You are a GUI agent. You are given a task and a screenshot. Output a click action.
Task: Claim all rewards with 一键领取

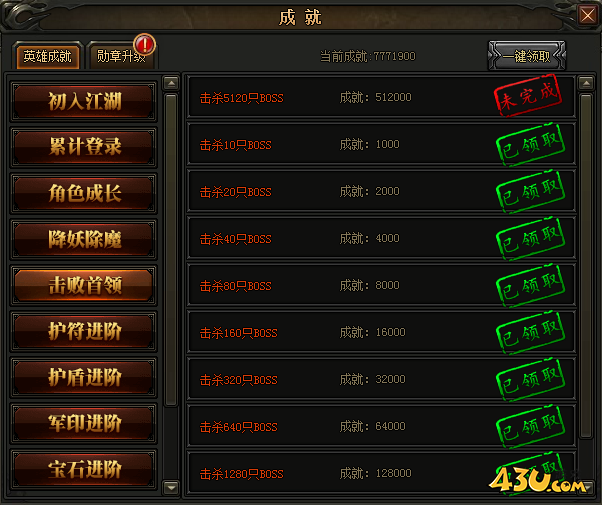[x=527, y=56]
